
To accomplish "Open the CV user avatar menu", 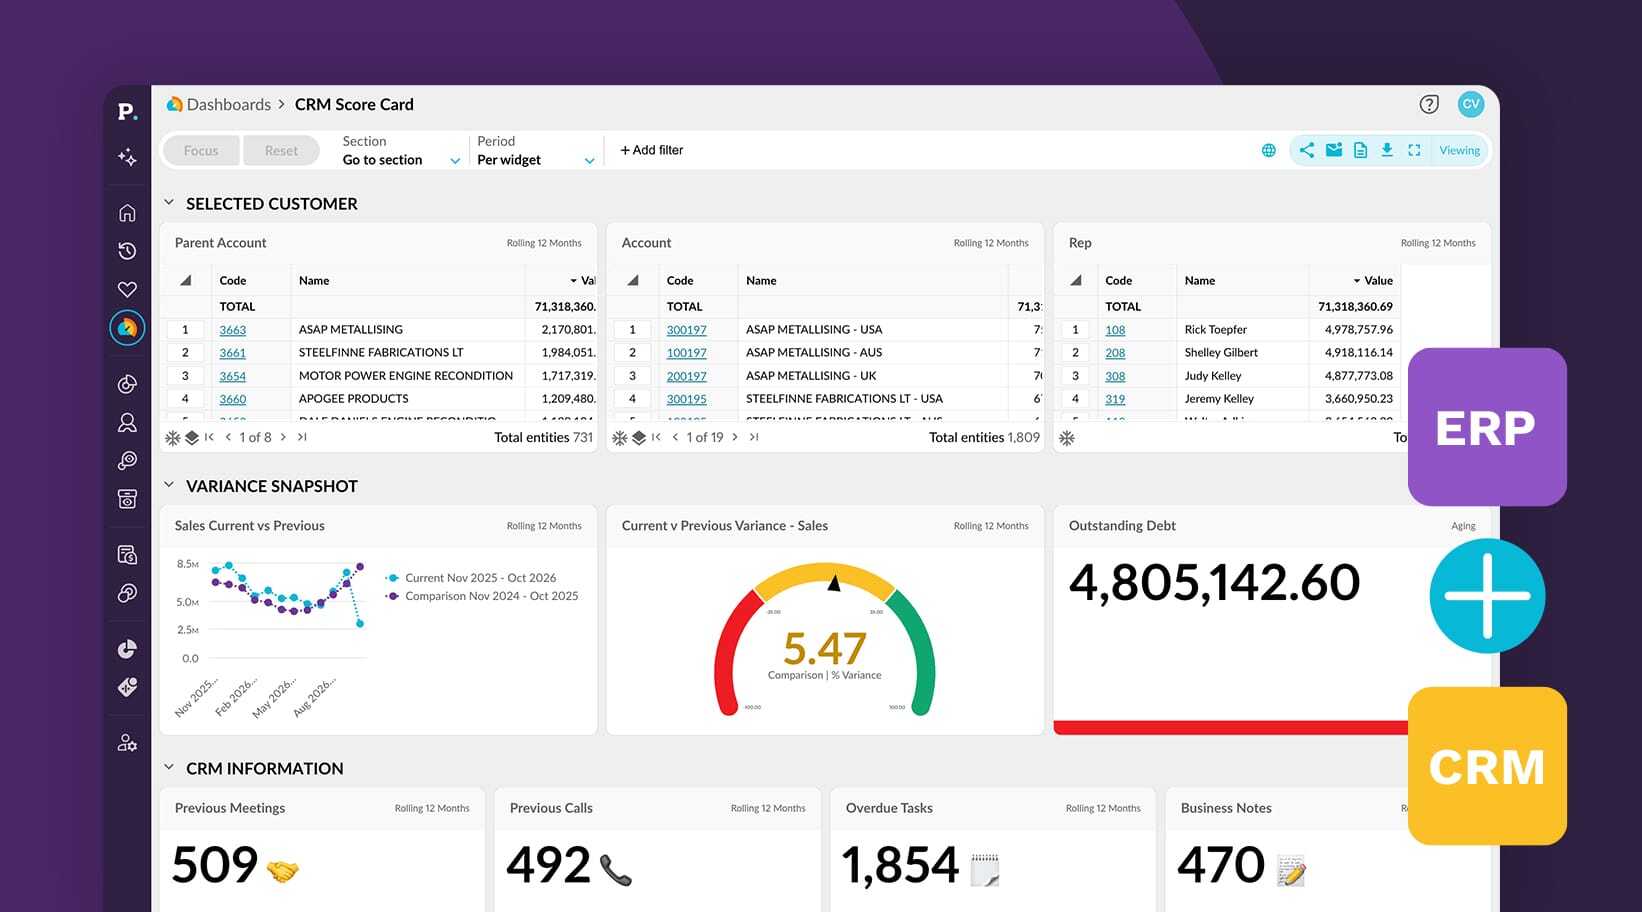I will pyautogui.click(x=1470, y=104).
